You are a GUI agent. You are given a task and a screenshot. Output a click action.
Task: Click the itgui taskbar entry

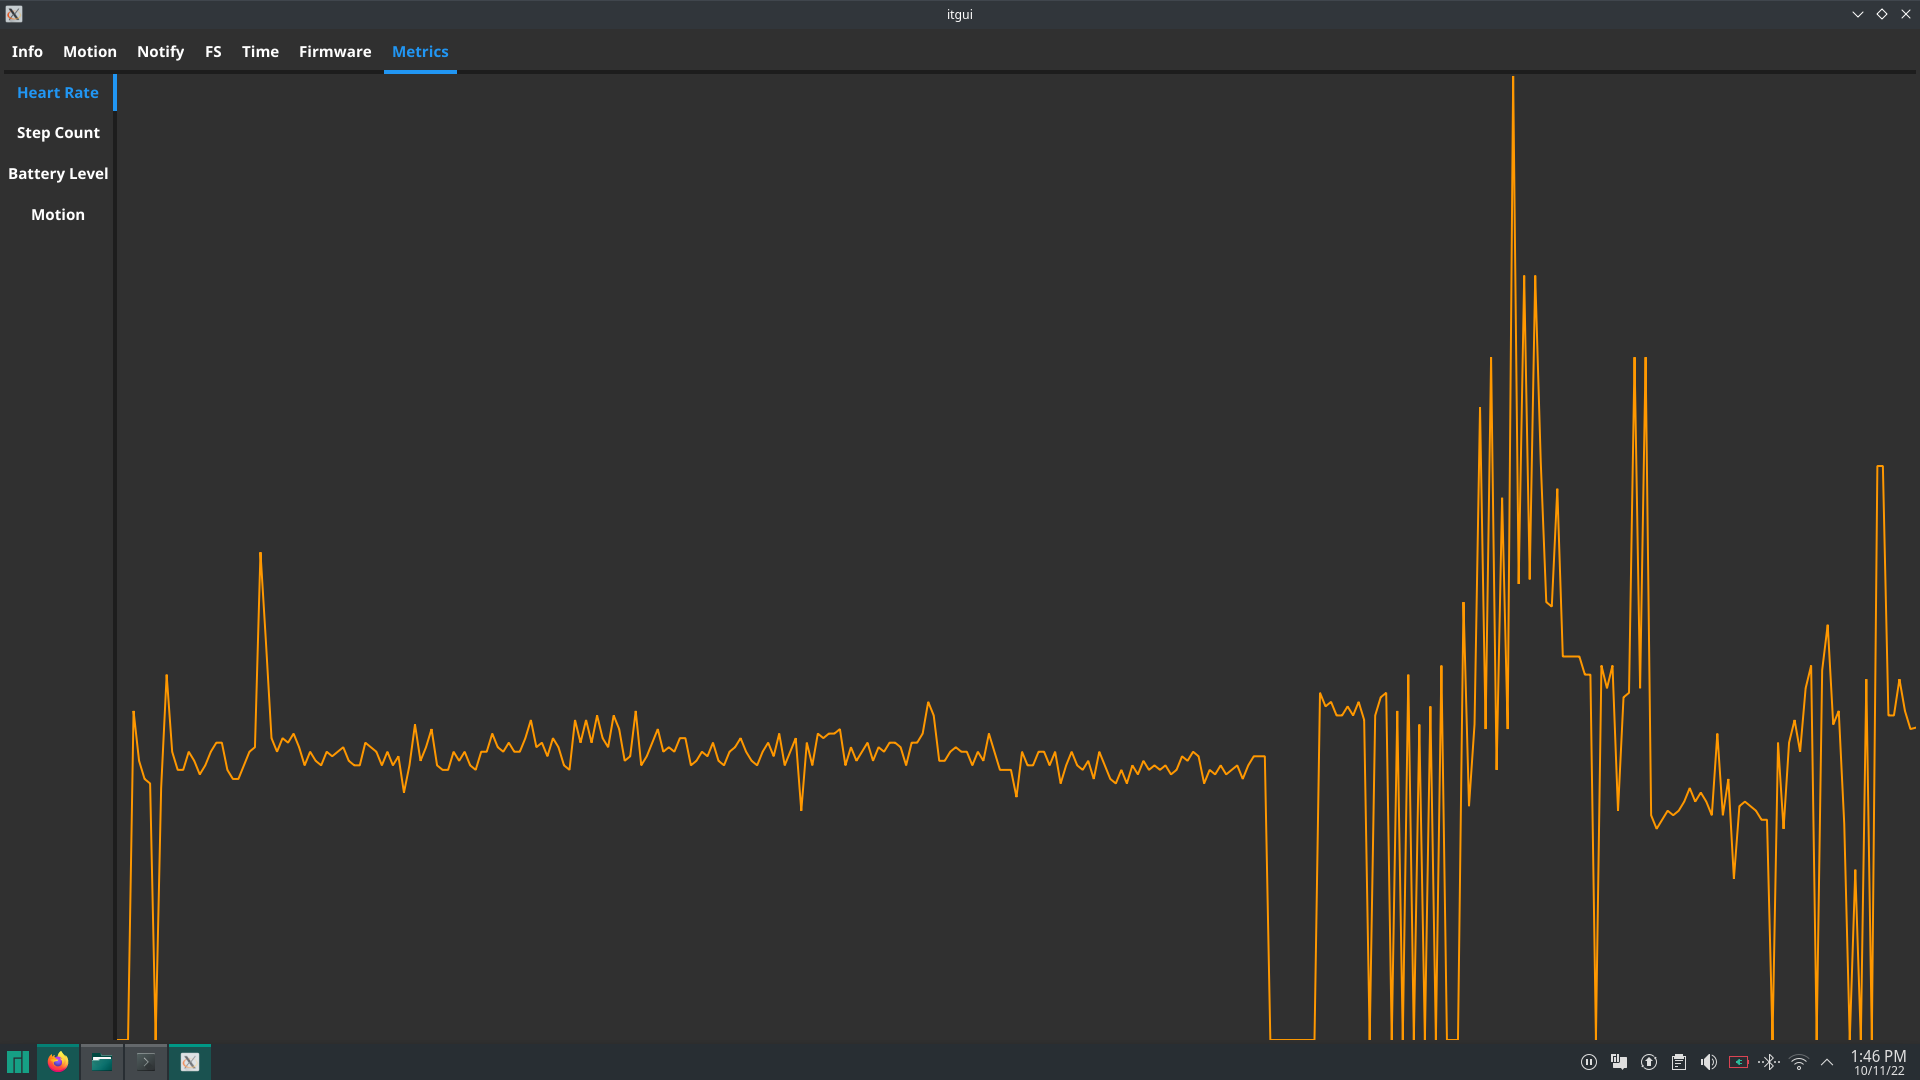click(x=190, y=1062)
